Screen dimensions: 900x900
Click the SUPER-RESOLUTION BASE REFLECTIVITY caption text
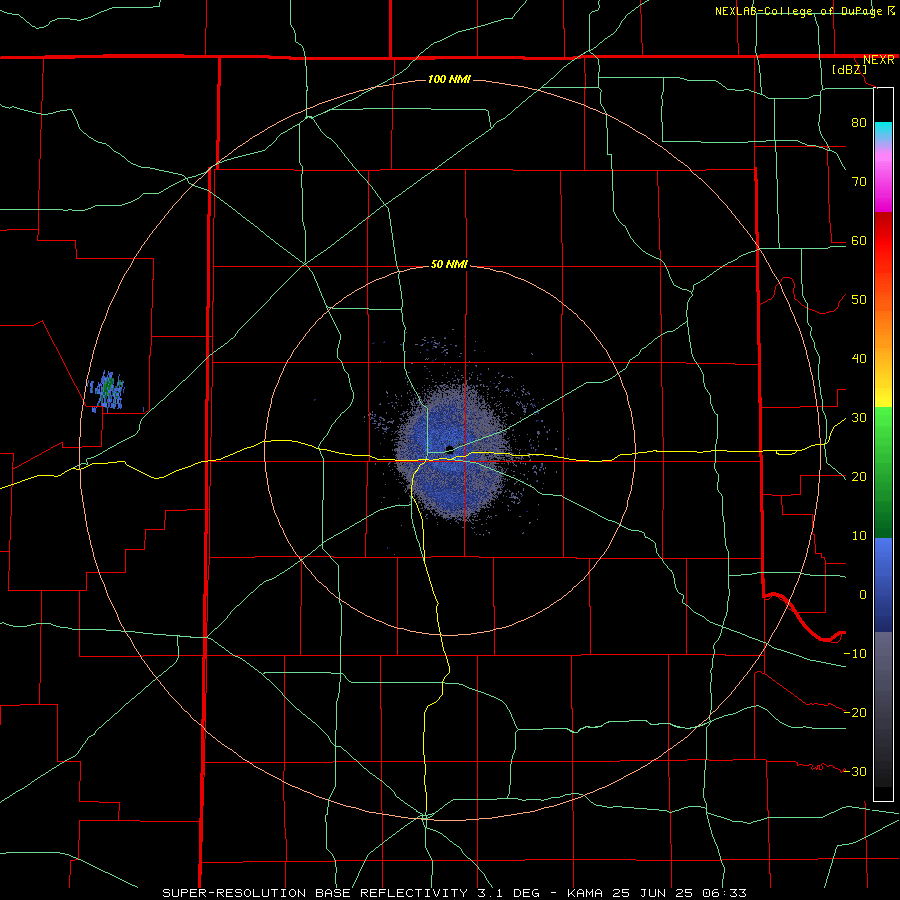(x=315, y=893)
